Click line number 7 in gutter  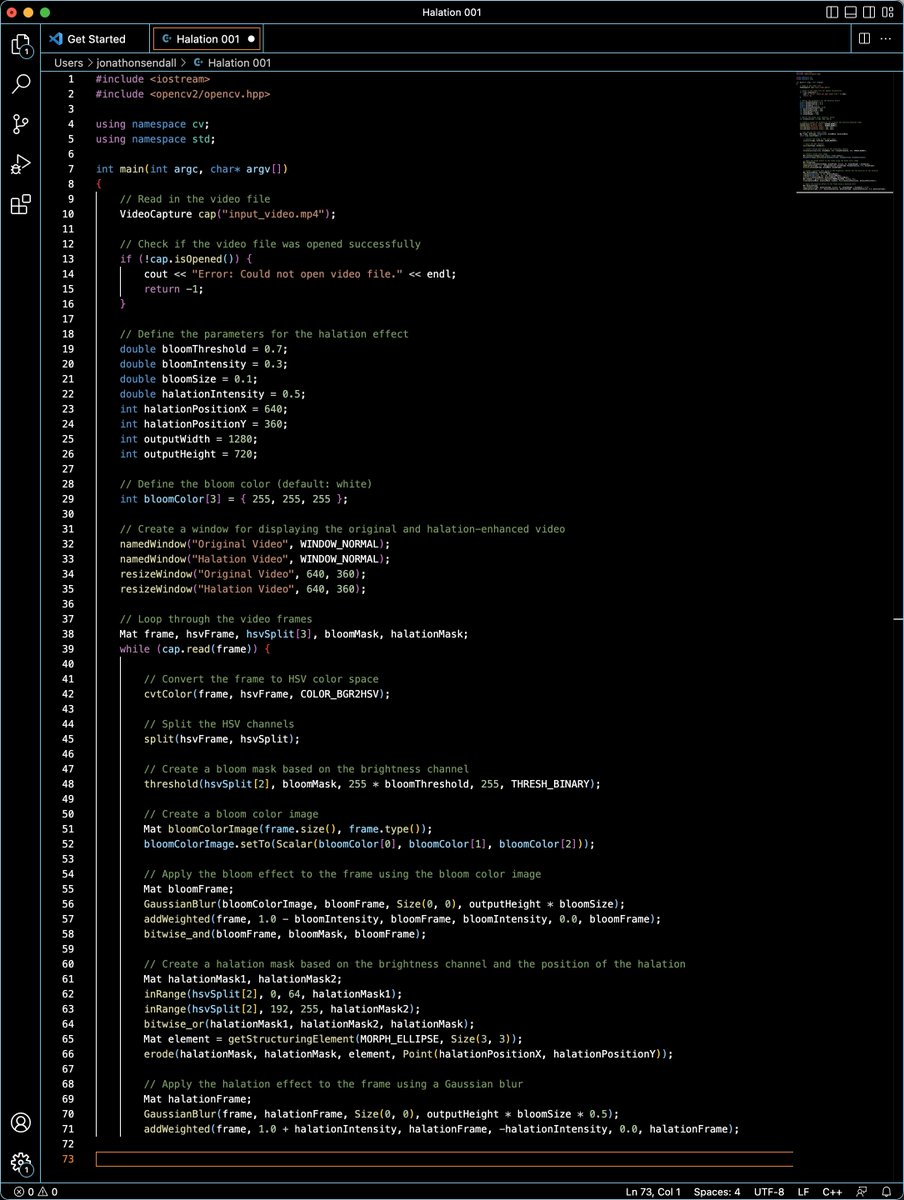(71, 169)
